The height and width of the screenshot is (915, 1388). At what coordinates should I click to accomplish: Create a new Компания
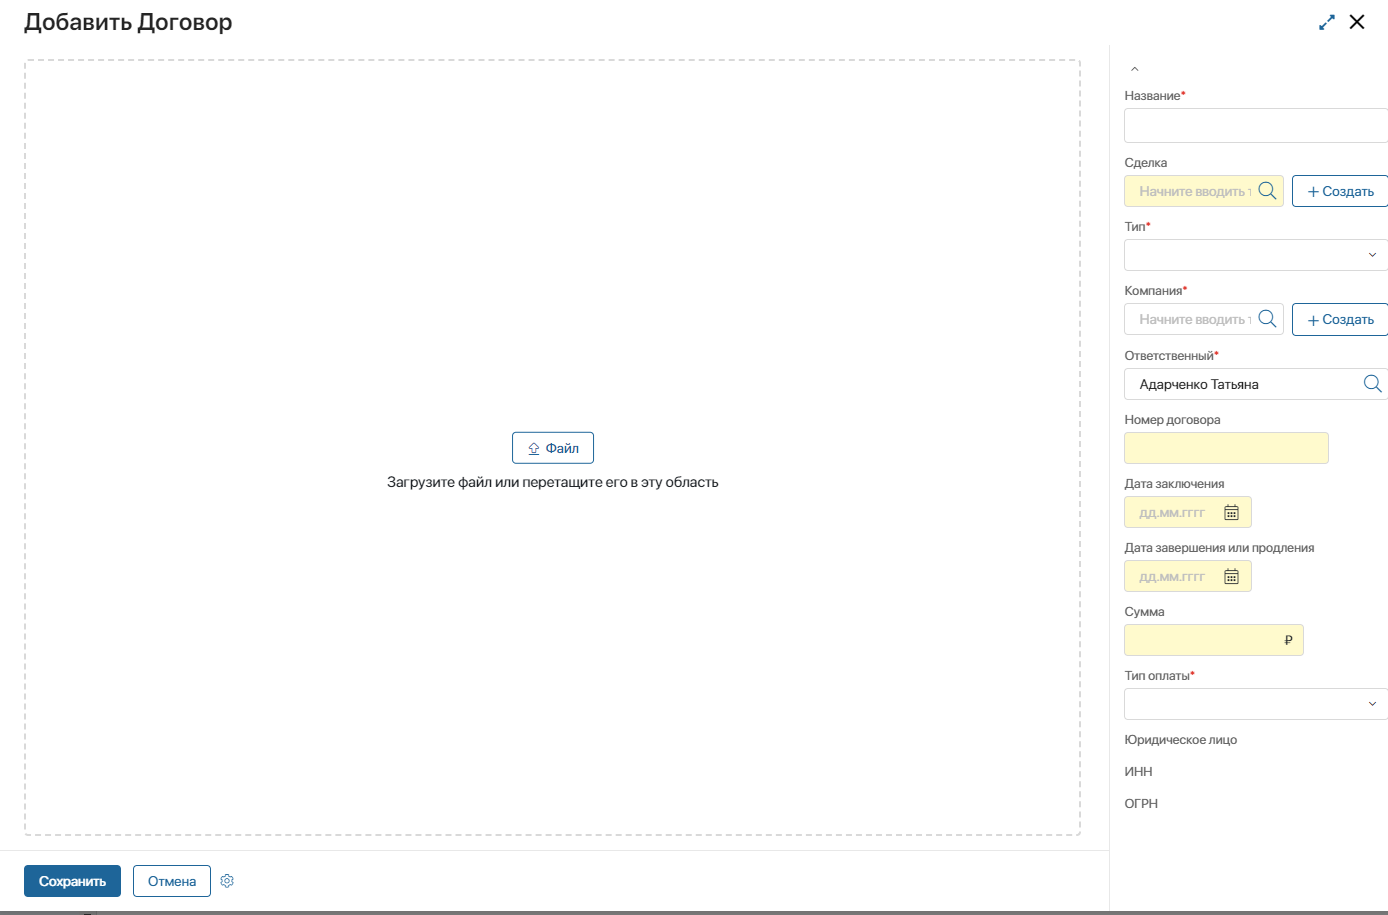(x=1340, y=319)
